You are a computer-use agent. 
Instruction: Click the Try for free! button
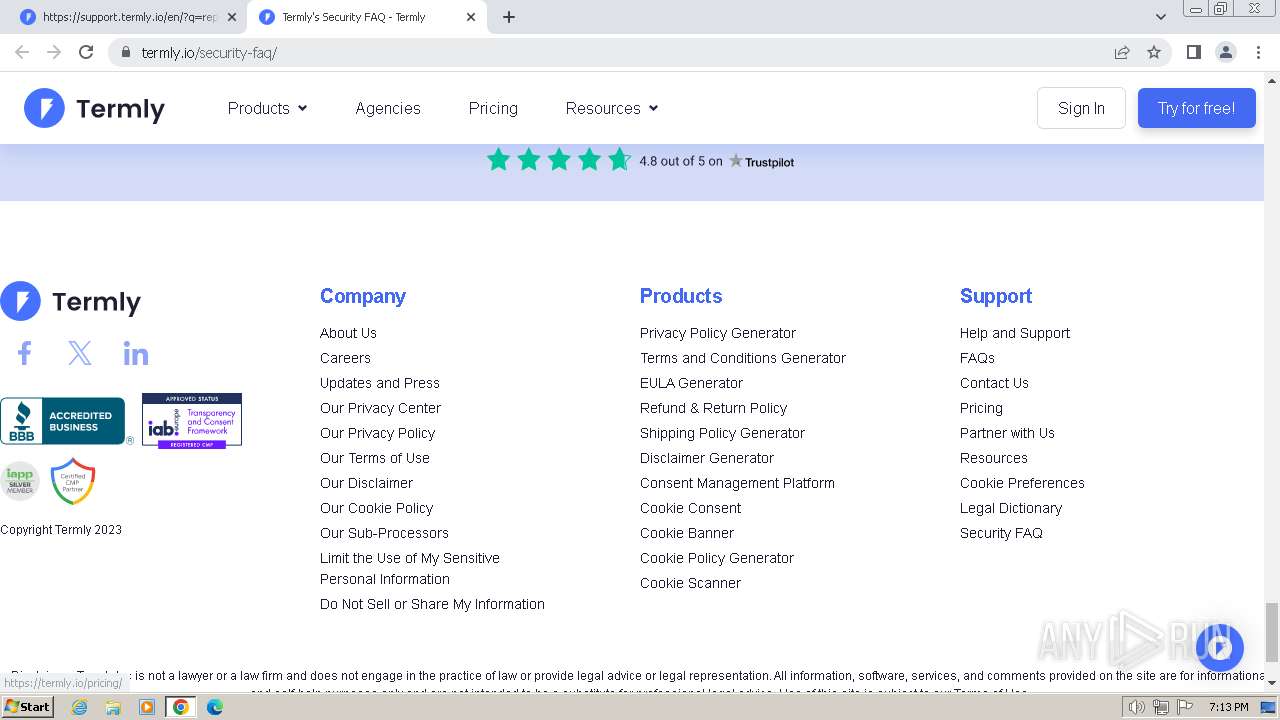pyautogui.click(x=1196, y=108)
